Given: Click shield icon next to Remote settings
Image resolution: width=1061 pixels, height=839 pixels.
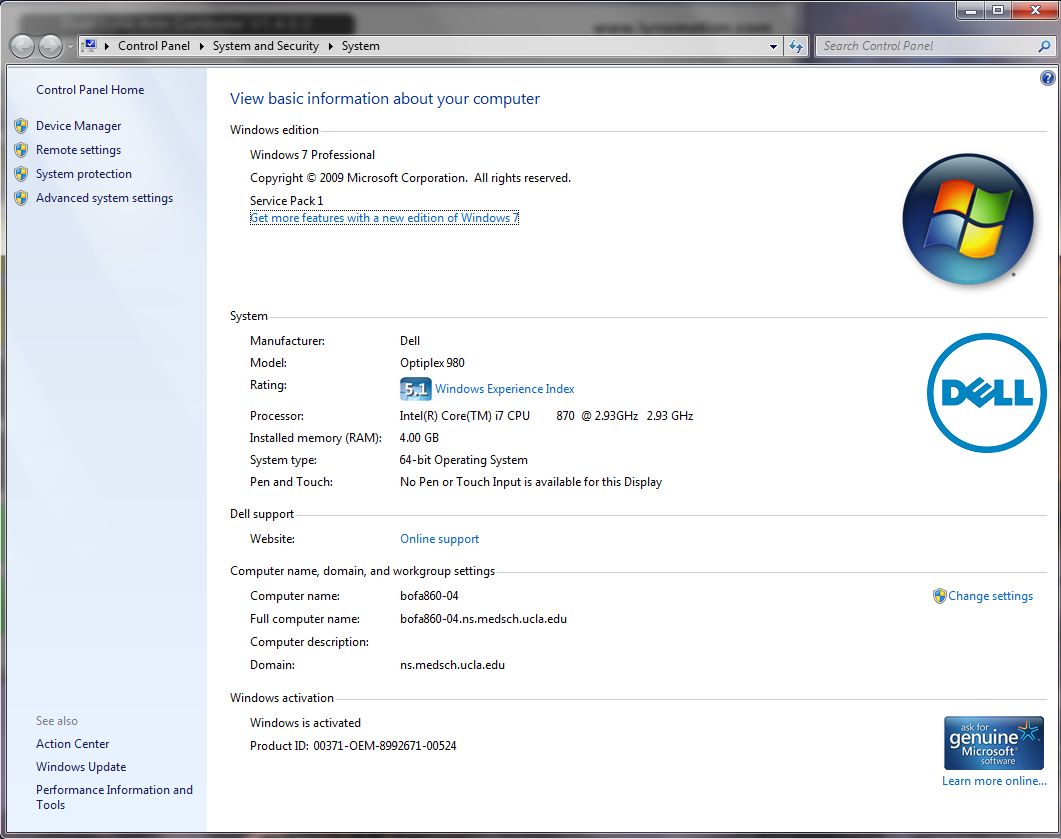Looking at the screenshot, I should pyautogui.click(x=21, y=150).
